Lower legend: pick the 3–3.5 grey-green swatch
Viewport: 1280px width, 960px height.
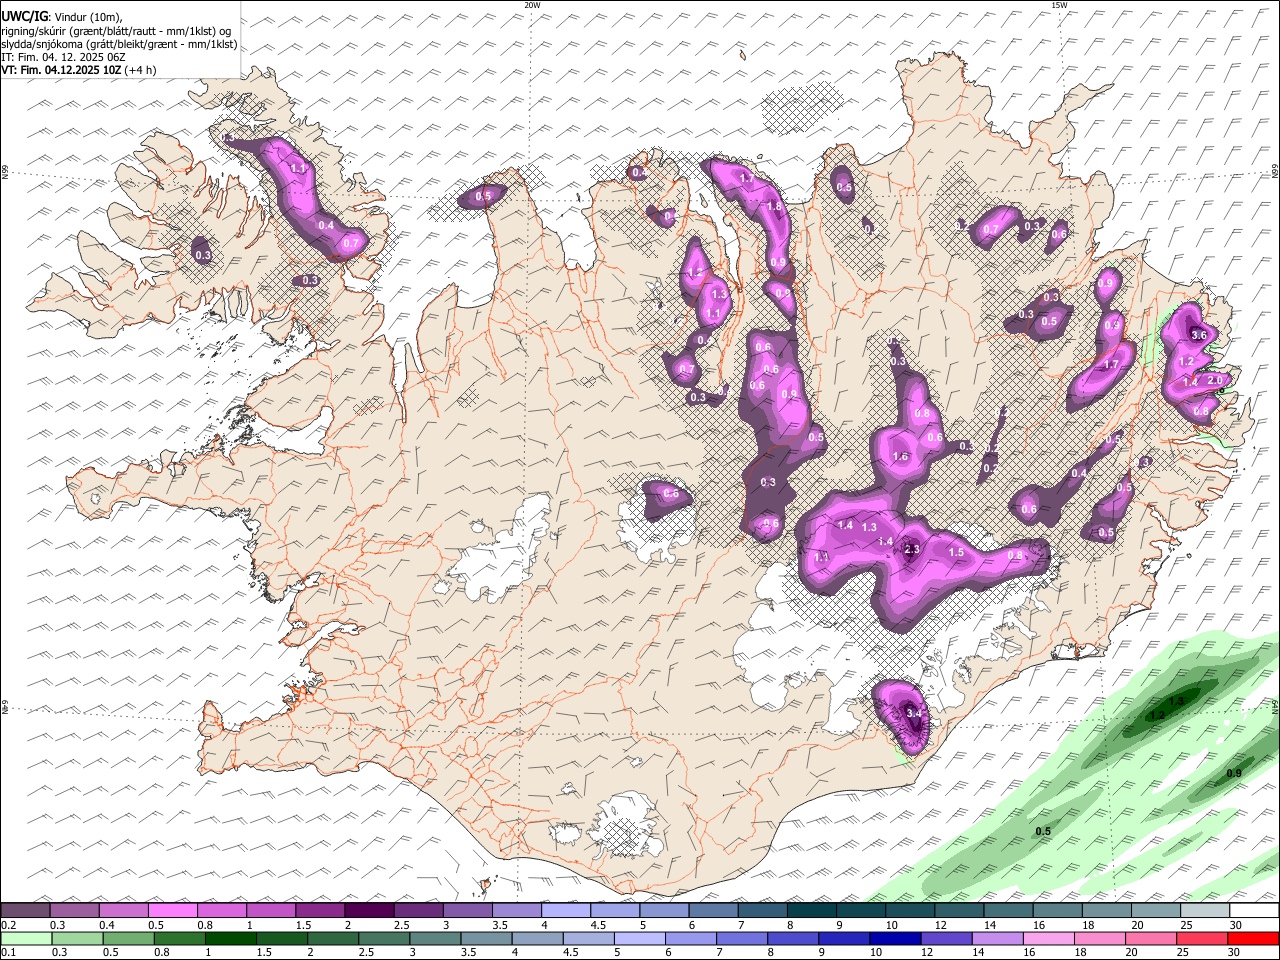[435, 938]
